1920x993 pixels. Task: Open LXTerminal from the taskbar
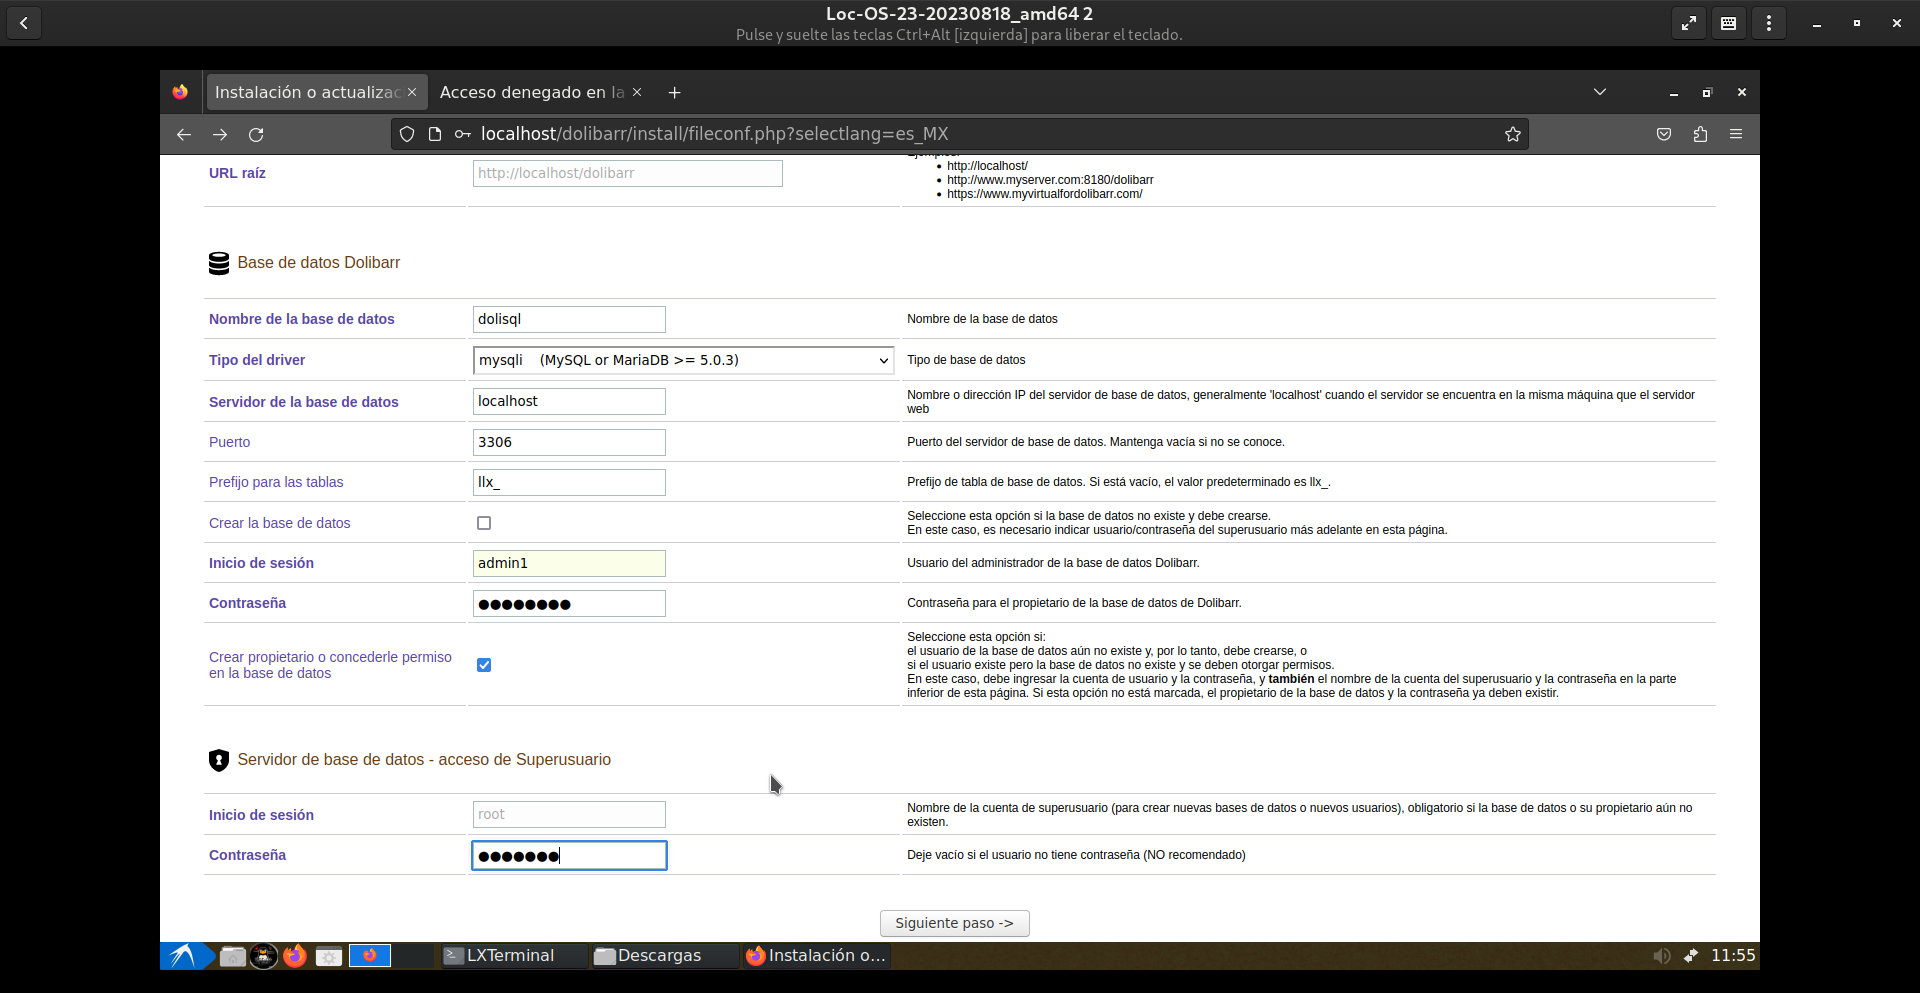pyautogui.click(x=510, y=956)
